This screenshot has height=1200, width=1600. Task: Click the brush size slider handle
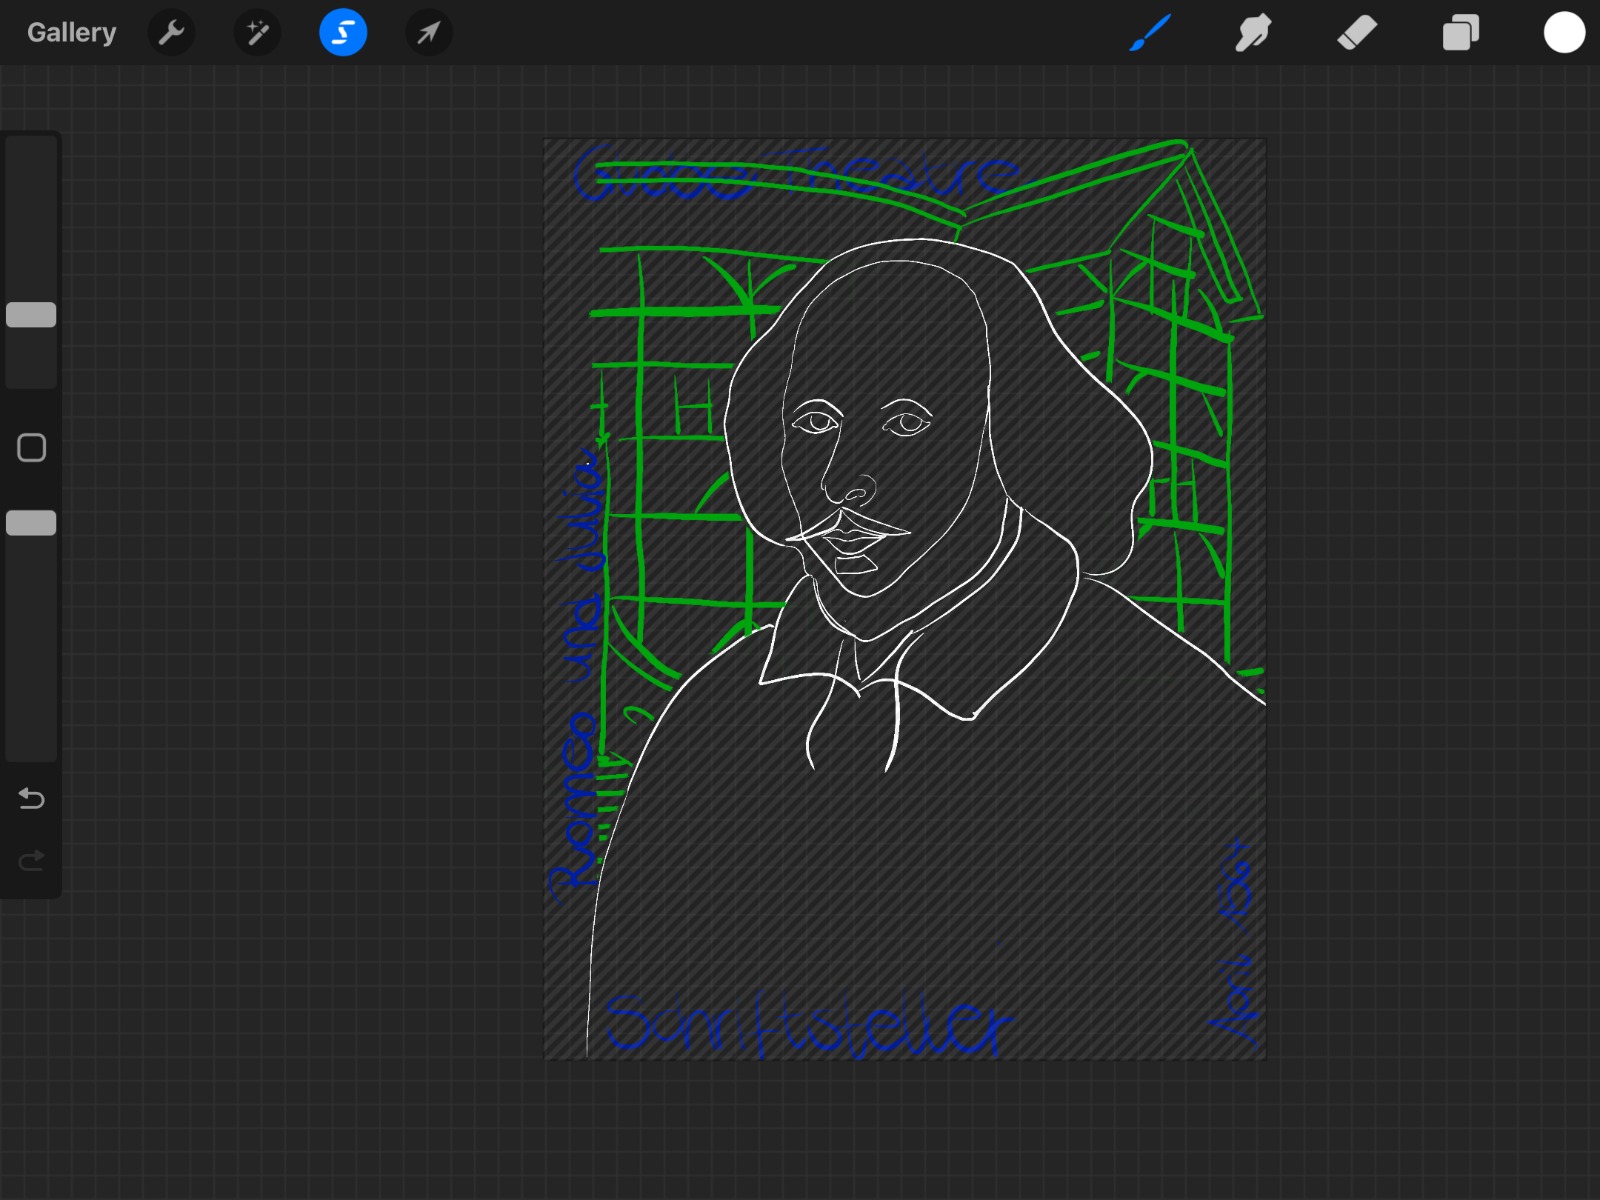(31, 315)
